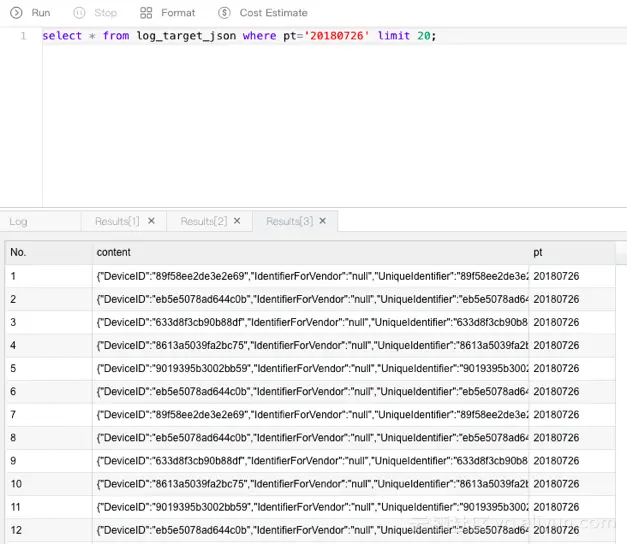The width and height of the screenshot is (627, 544).
Task: Select content cell of row 6
Action: 310,392
